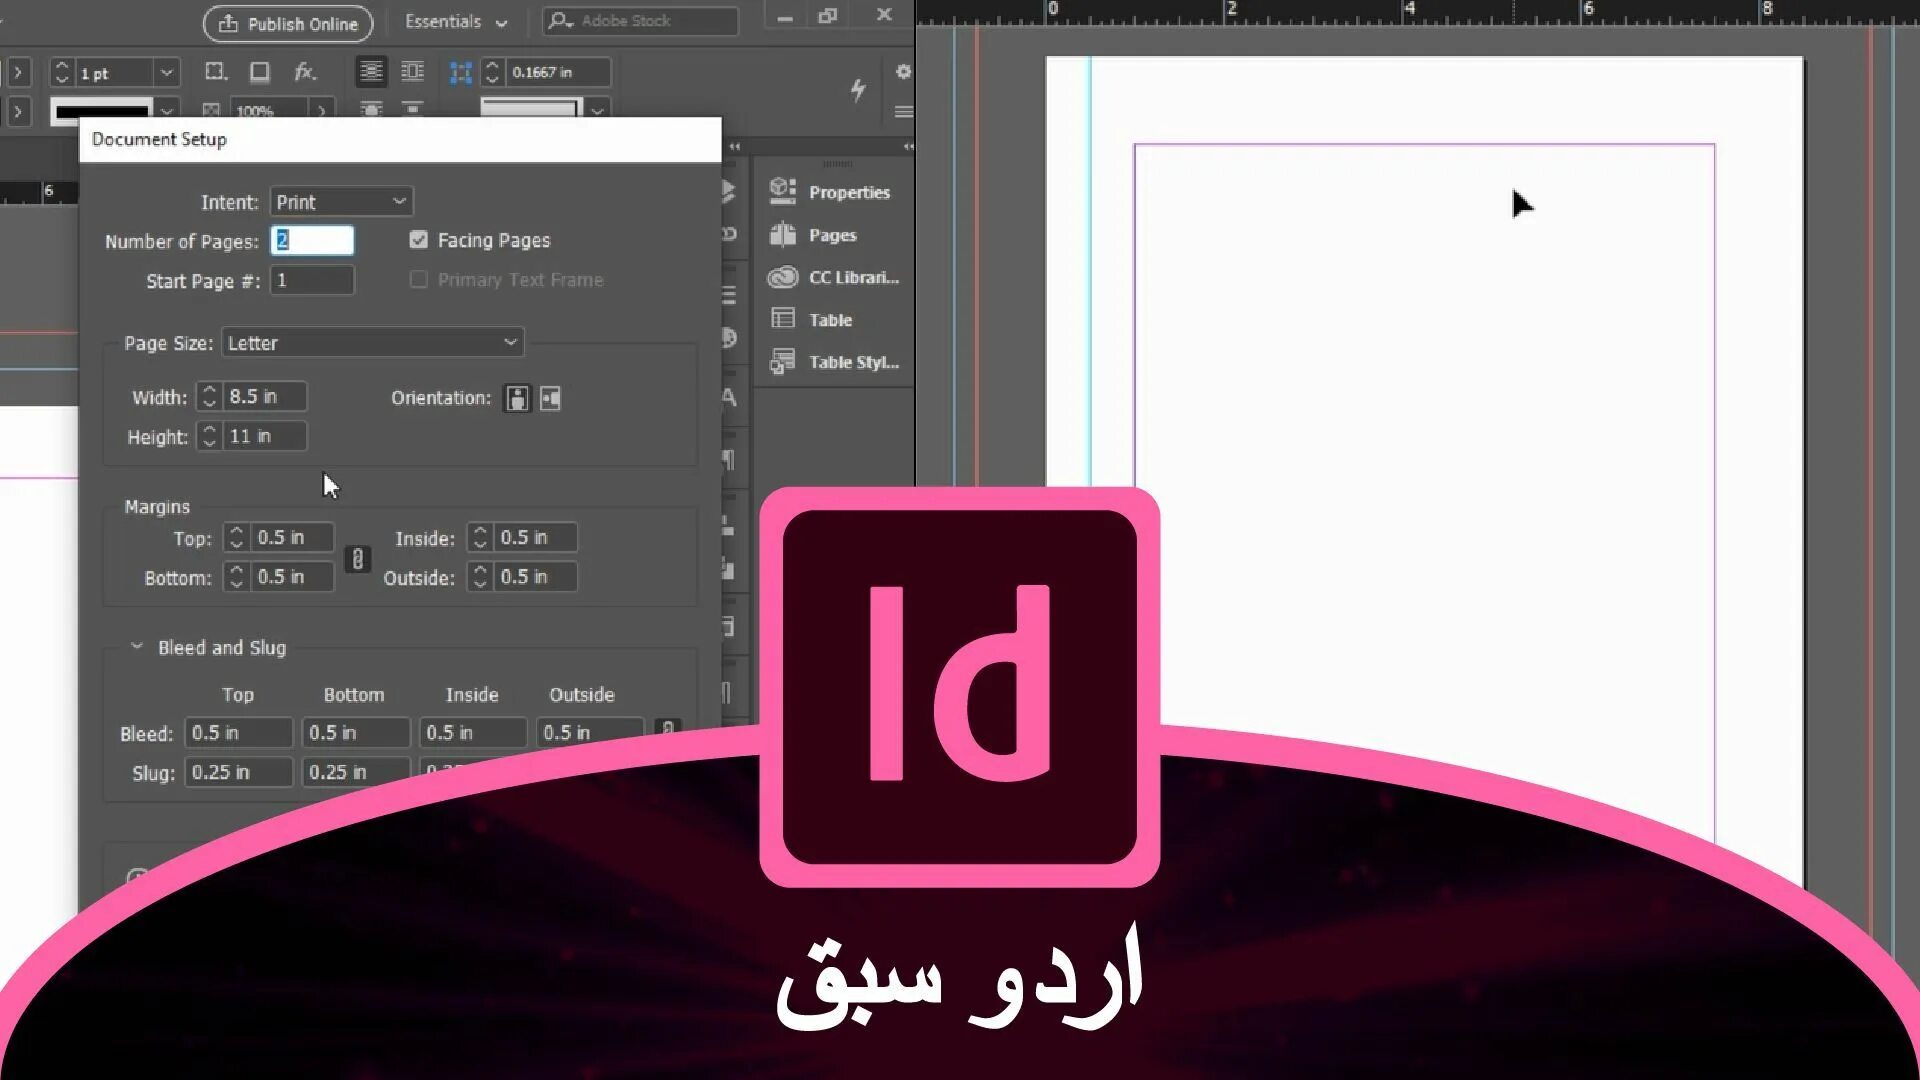Click the 0.1667 in corner size stepper
Viewport: 1920px width, 1080px height.
[x=492, y=72]
